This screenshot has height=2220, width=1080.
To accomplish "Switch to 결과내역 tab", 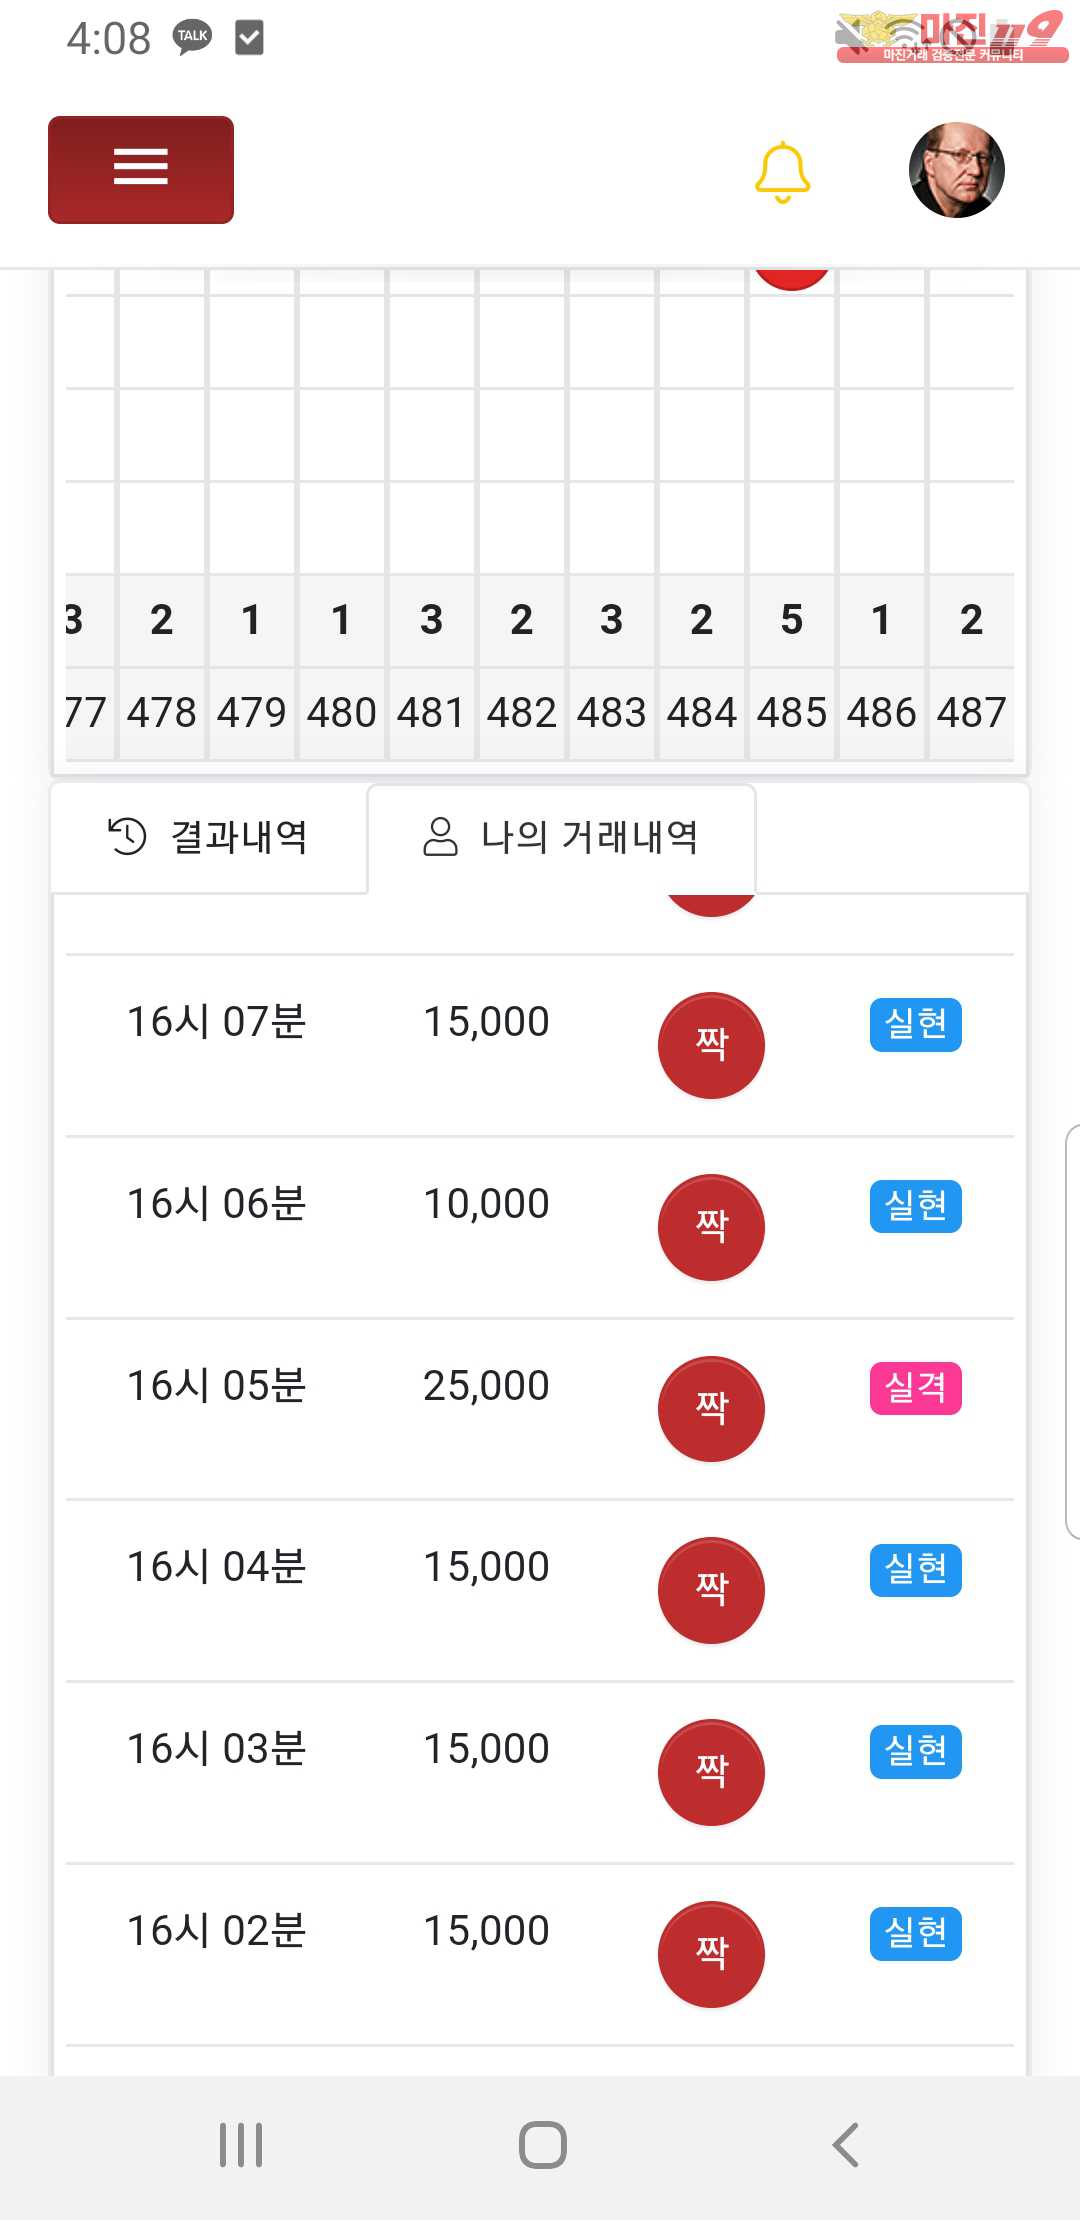I will point(209,837).
